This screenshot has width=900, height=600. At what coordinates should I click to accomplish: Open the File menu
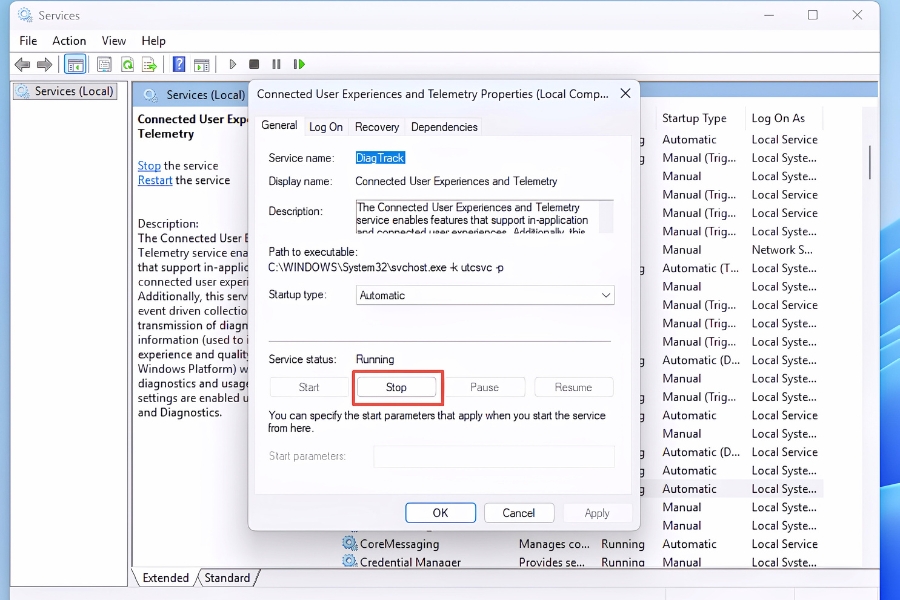pos(28,41)
